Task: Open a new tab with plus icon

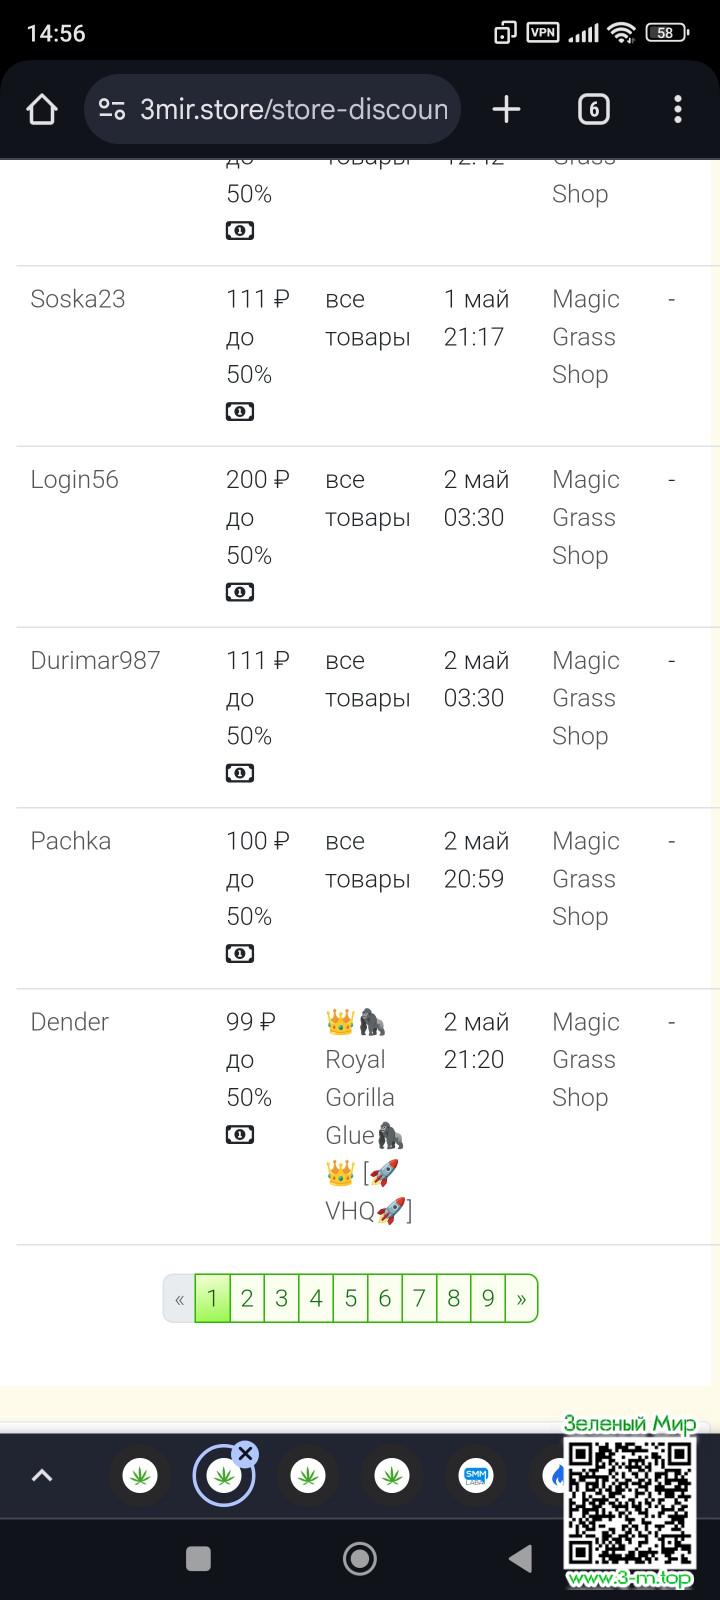Action: click(x=507, y=109)
